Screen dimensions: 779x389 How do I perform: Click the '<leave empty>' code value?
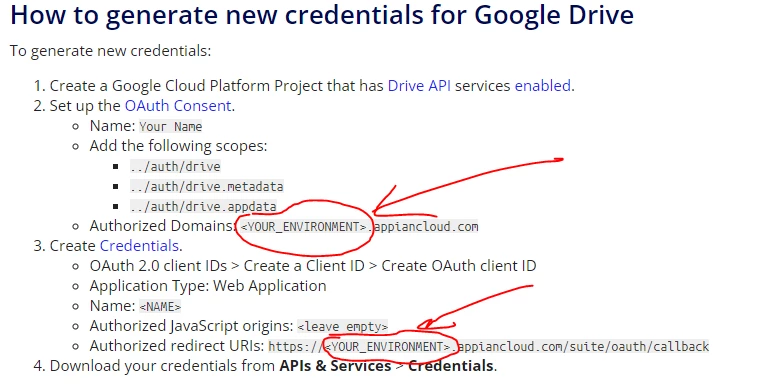click(343, 326)
